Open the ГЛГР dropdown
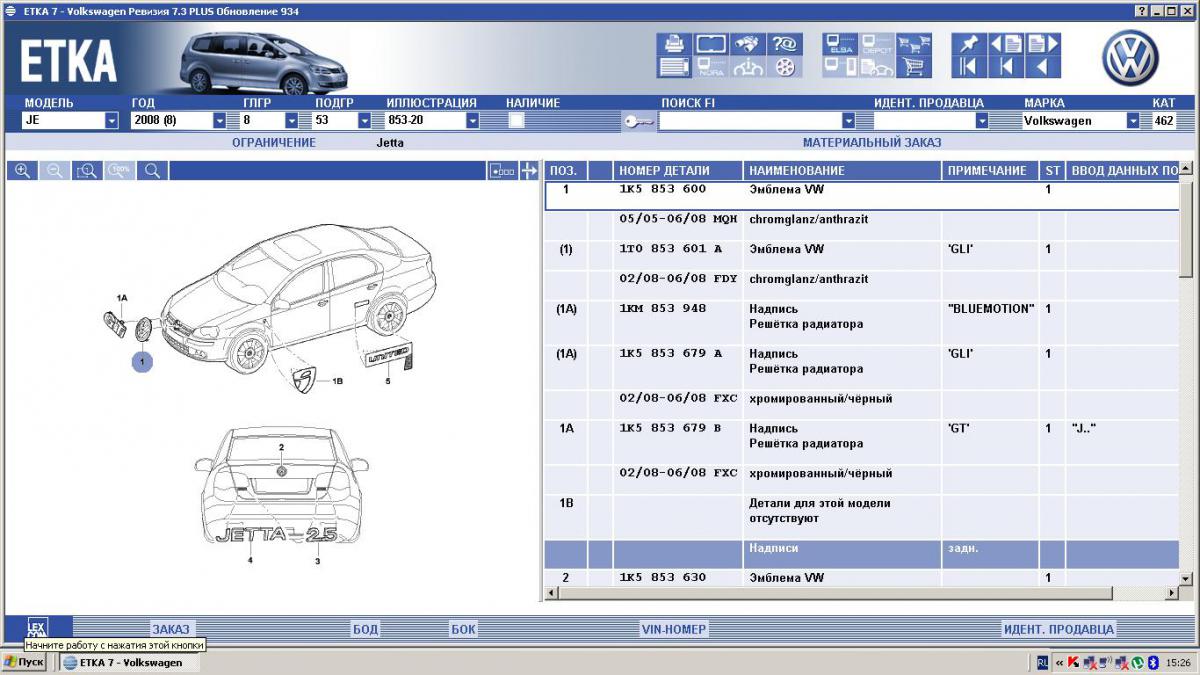Viewport: 1200px width, 675px height. pos(292,121)
